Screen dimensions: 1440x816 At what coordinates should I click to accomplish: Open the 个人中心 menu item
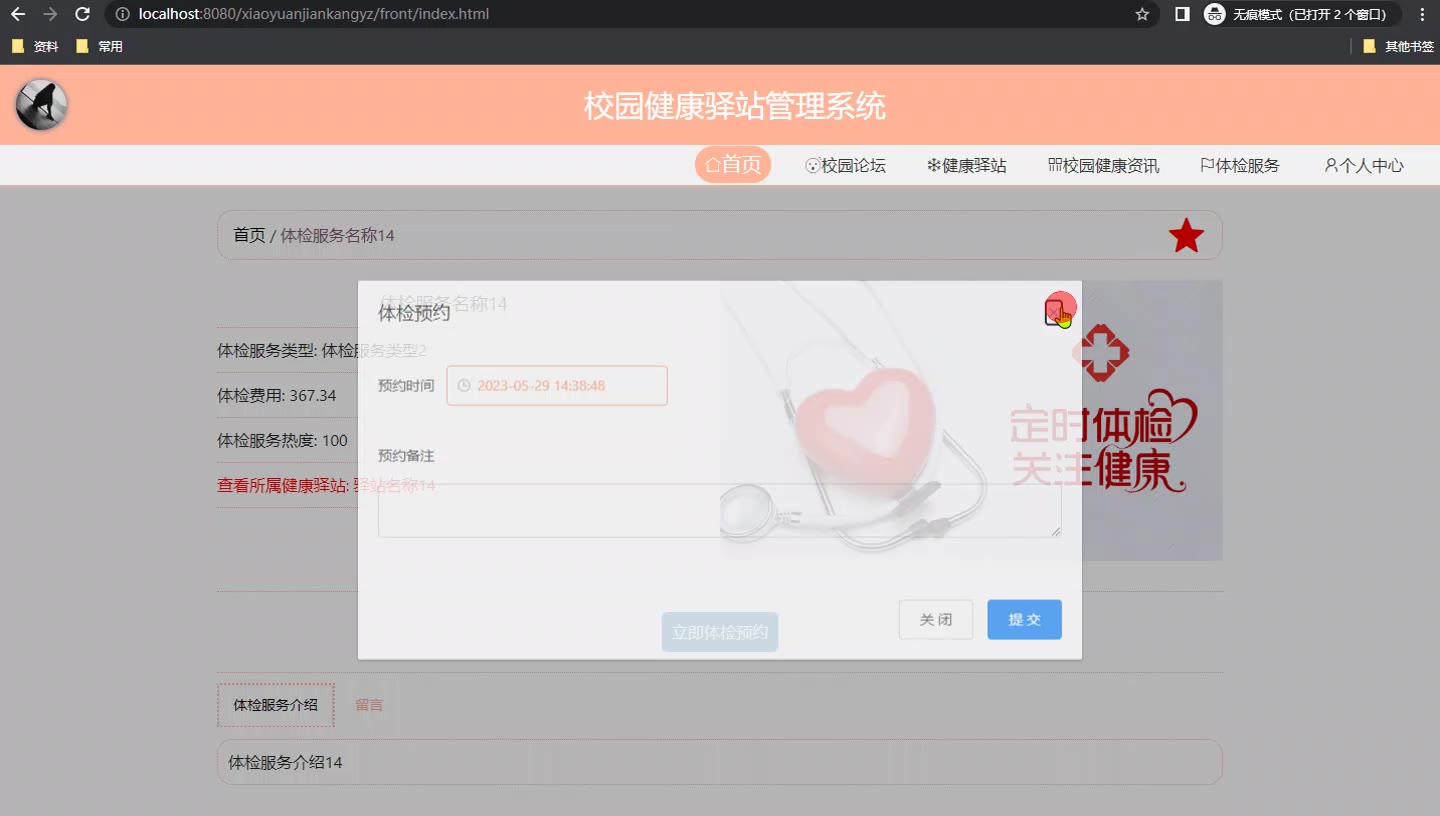point(1364,166)
